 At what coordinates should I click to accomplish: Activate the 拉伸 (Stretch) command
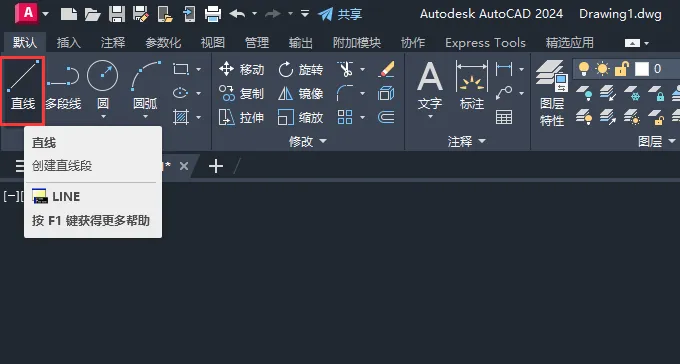click(x=241, y=117)
